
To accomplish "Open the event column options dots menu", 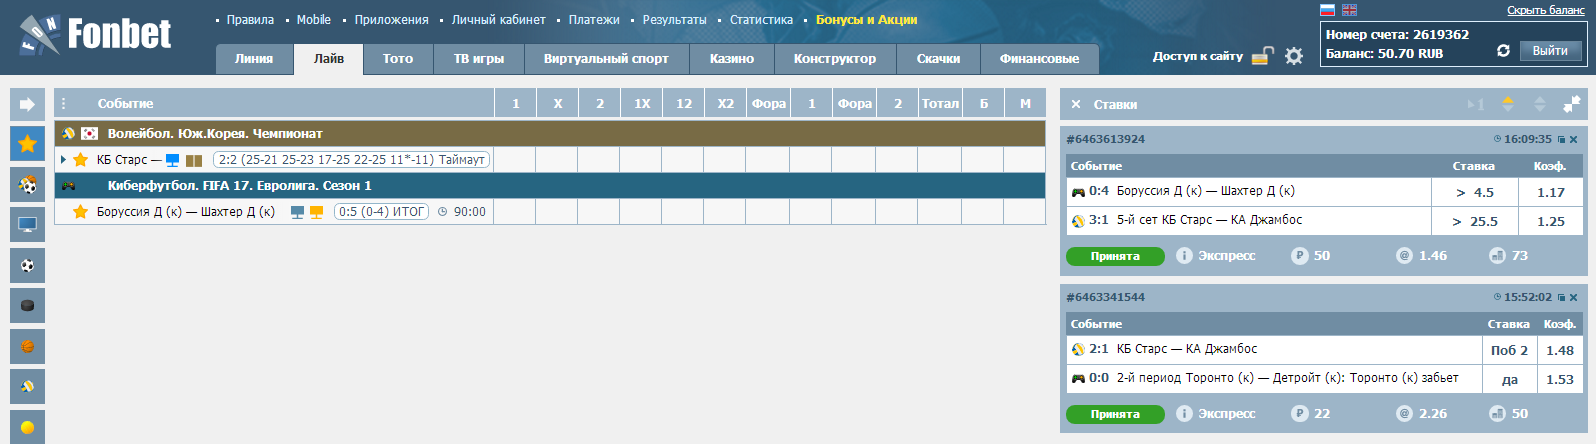I will [64, 104].
